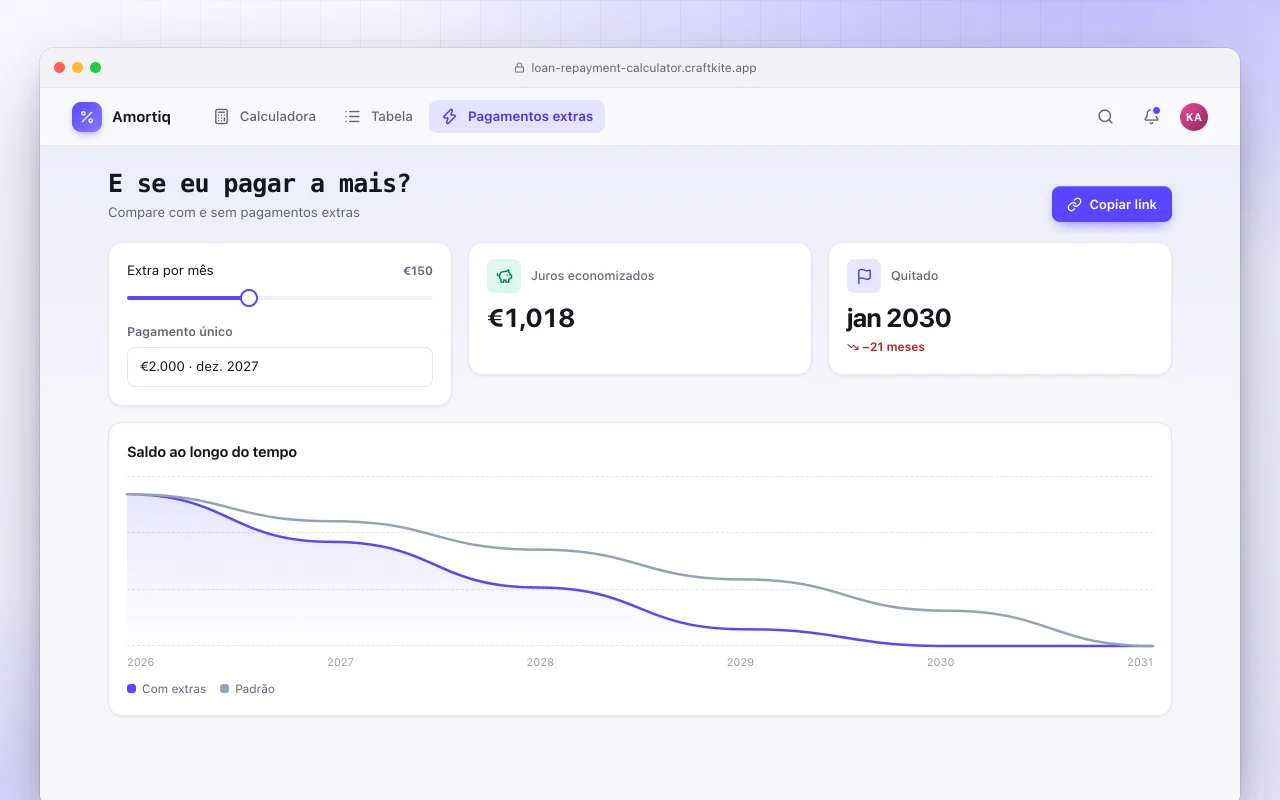Click the Saldo ao longo do tempo heading
Viewport: 1280px width, 800px height.
pyautogui.click(x=212, y=452)
